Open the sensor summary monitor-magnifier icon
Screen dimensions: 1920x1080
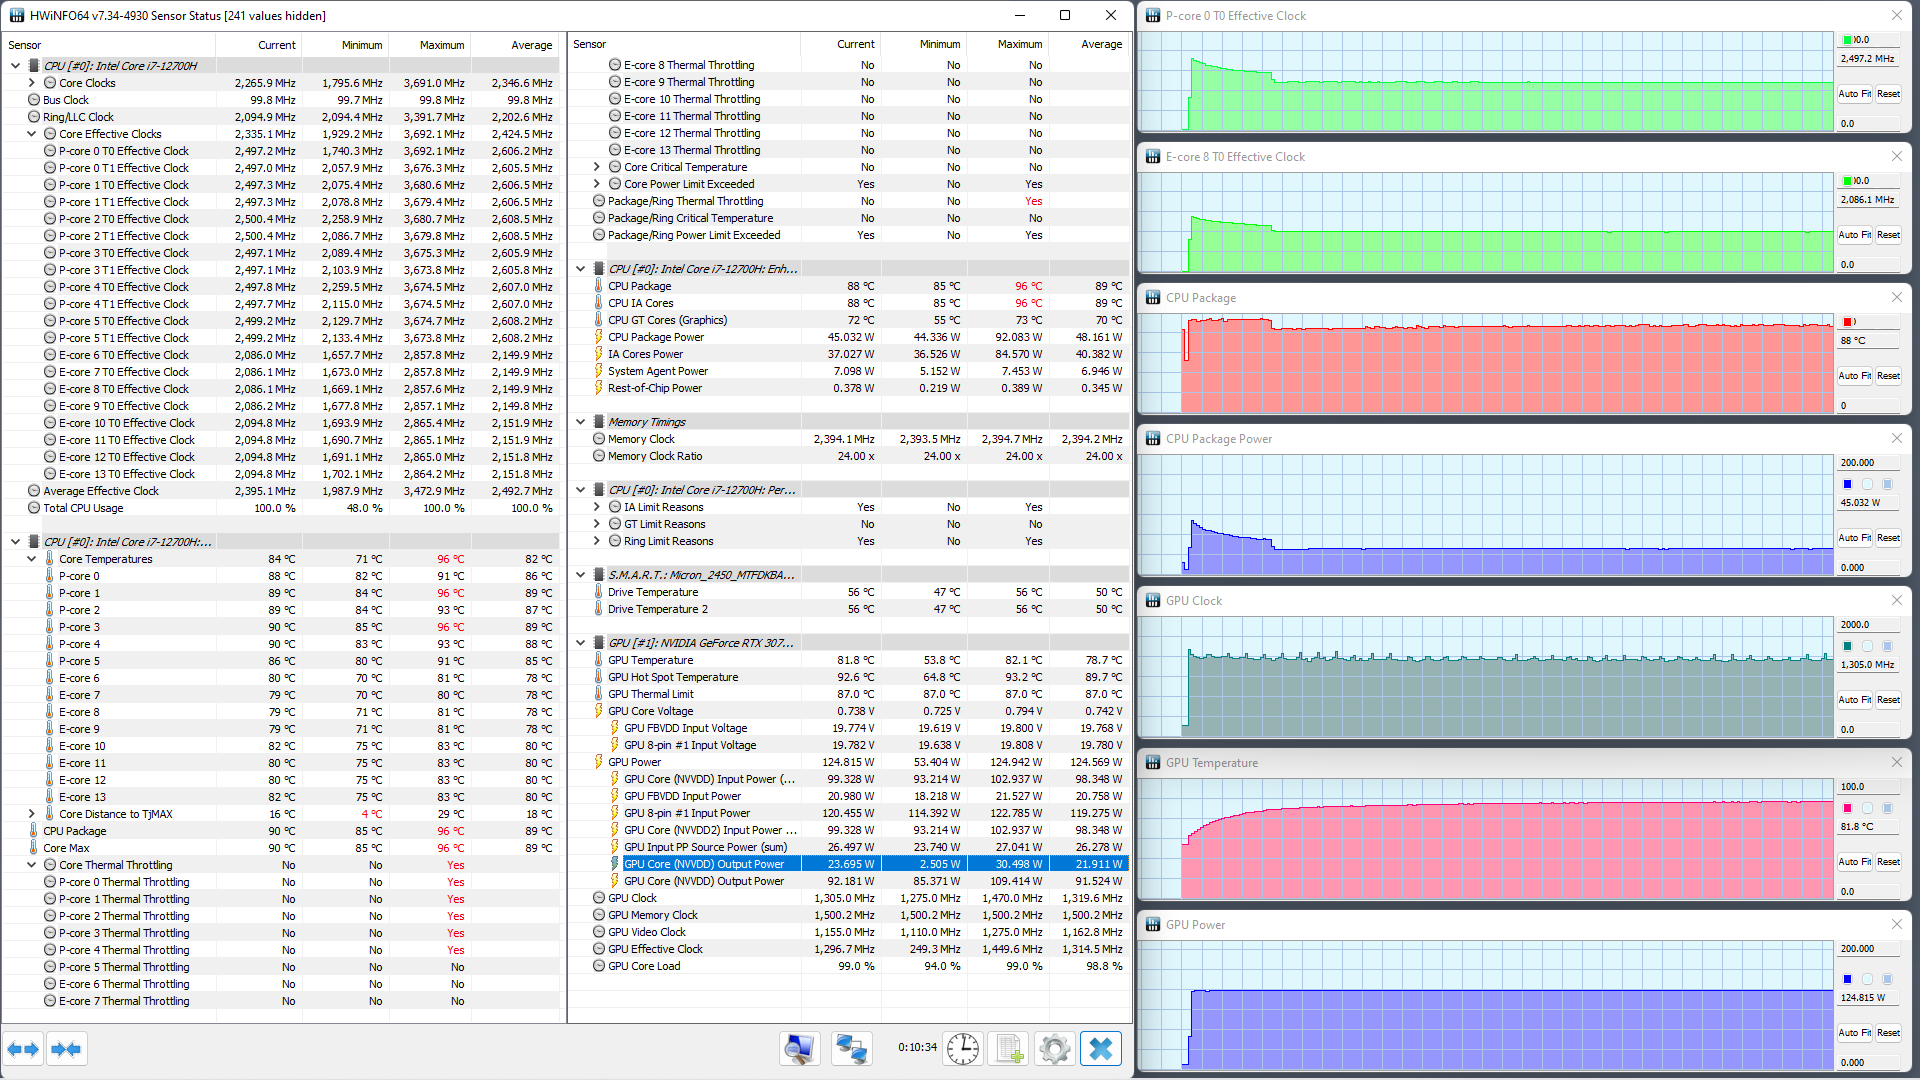(x=799, y=1049)
